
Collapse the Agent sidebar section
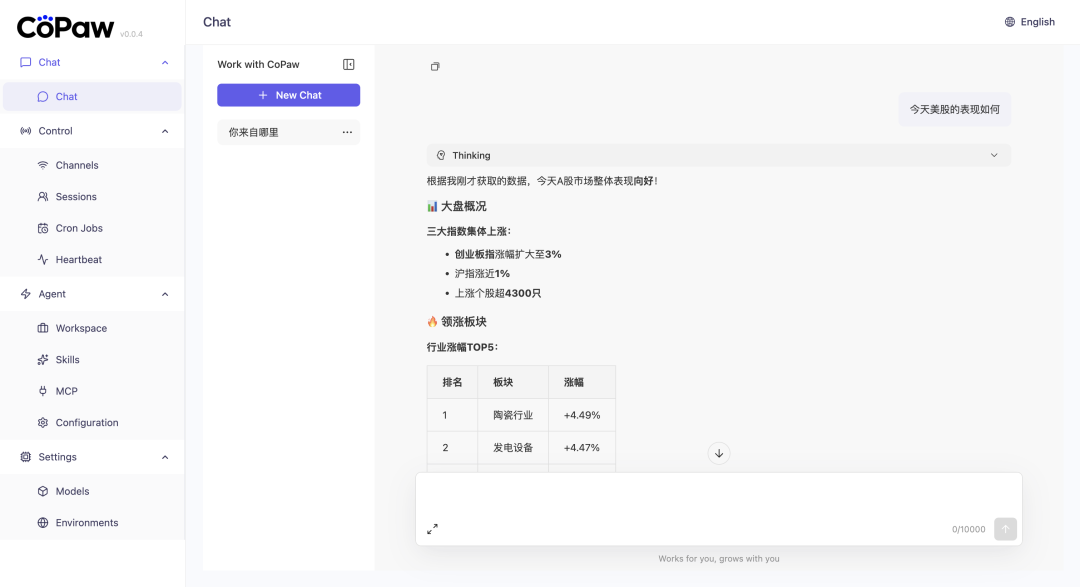pyautogui.click(x=165, y=294)
